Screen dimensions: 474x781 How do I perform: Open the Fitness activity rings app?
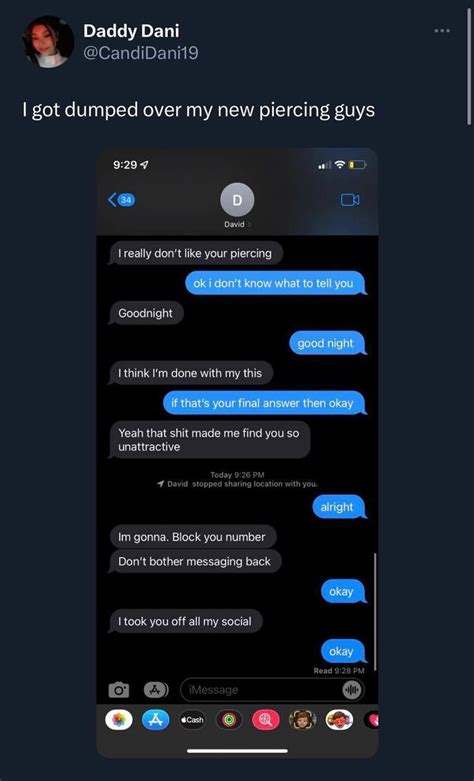[x=229, y=720]
